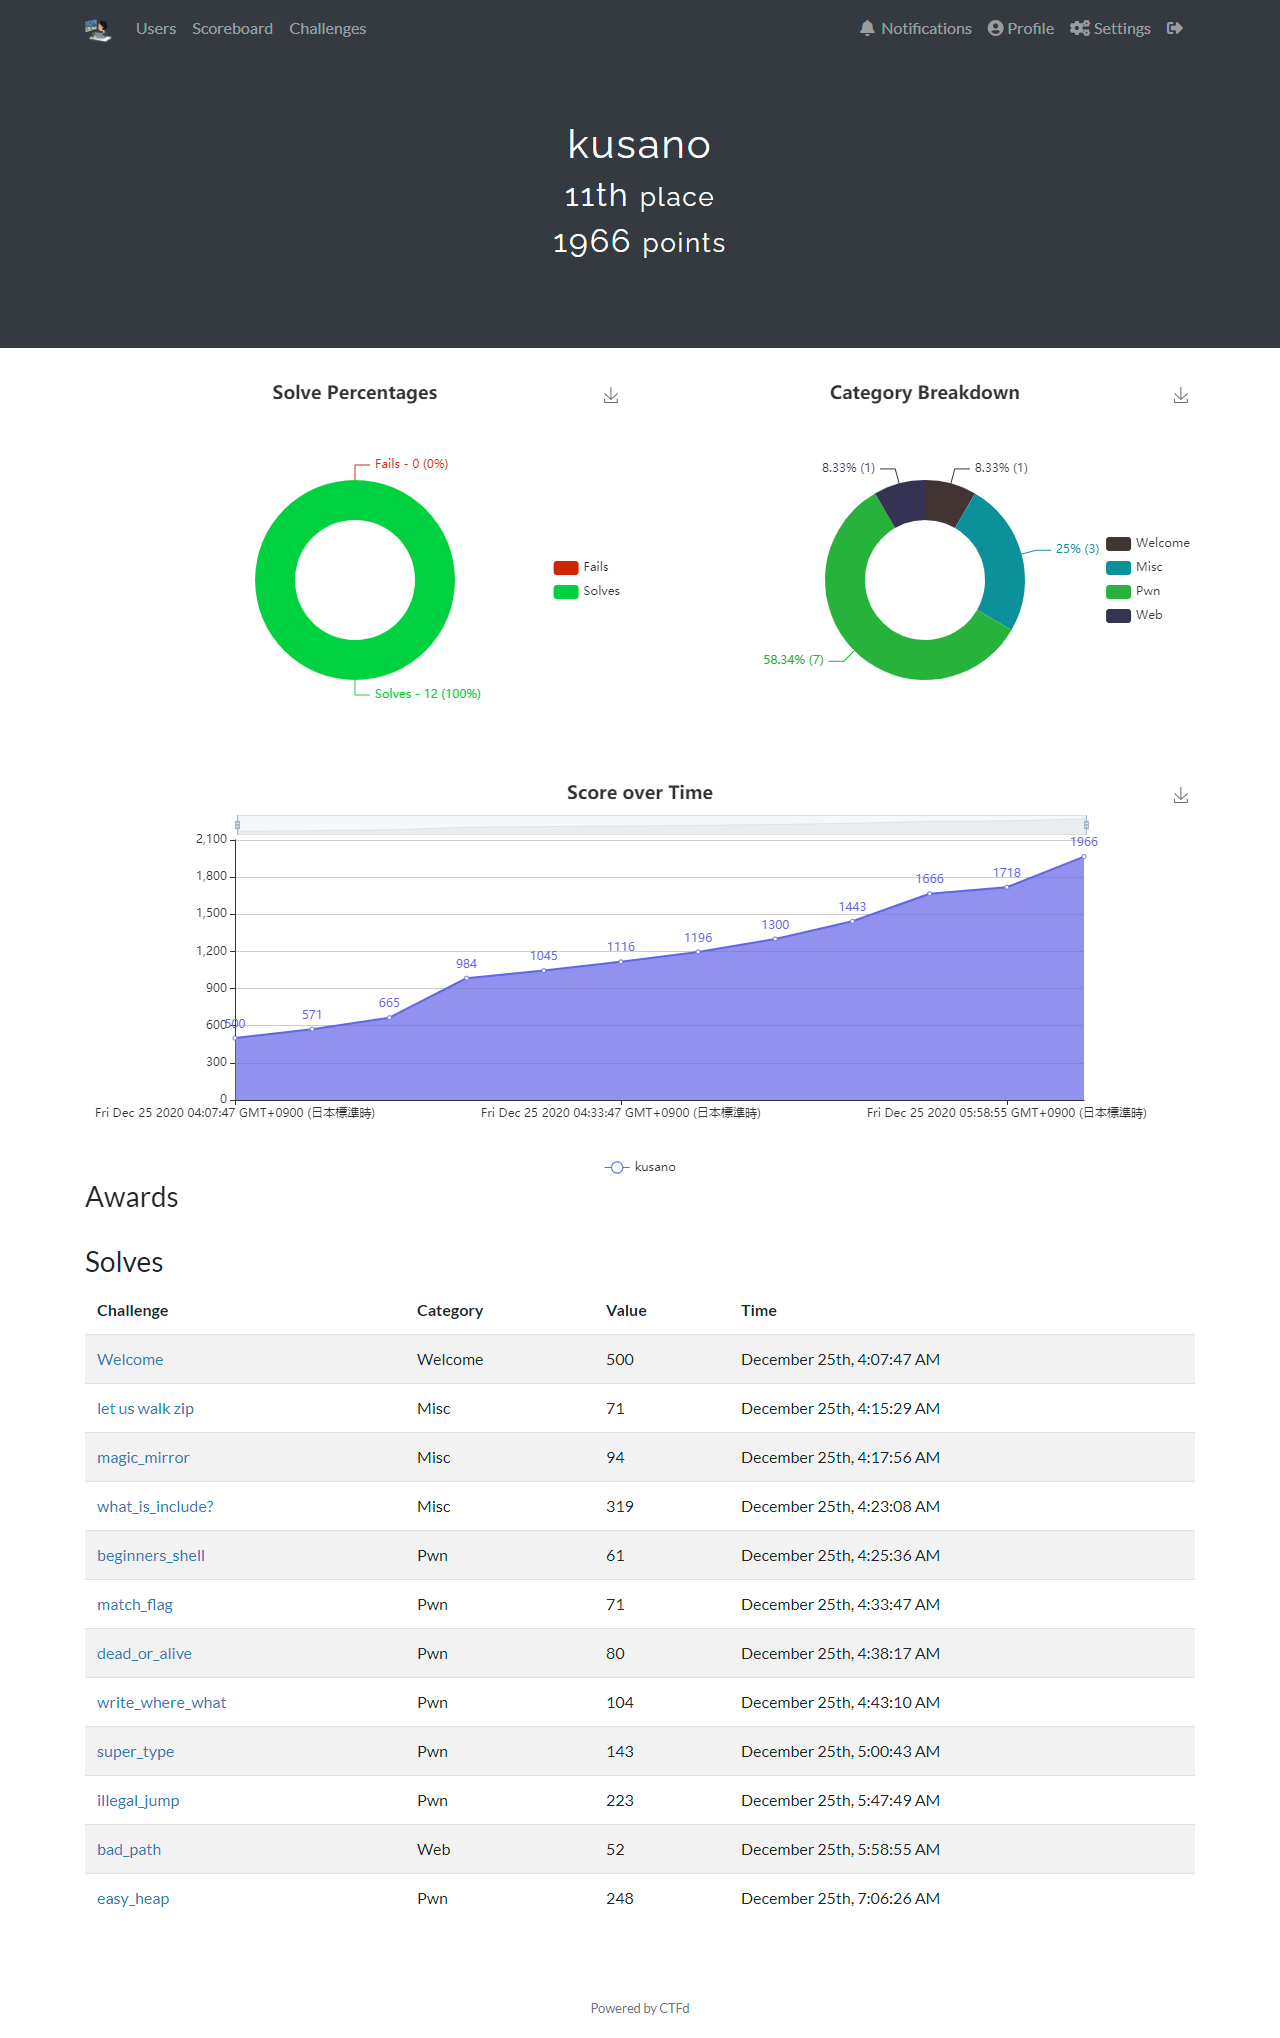Go to the Scoreboard page
Image resolution: width=1280 pixels, height=2038 pixels.
click(x=232, y=28)
